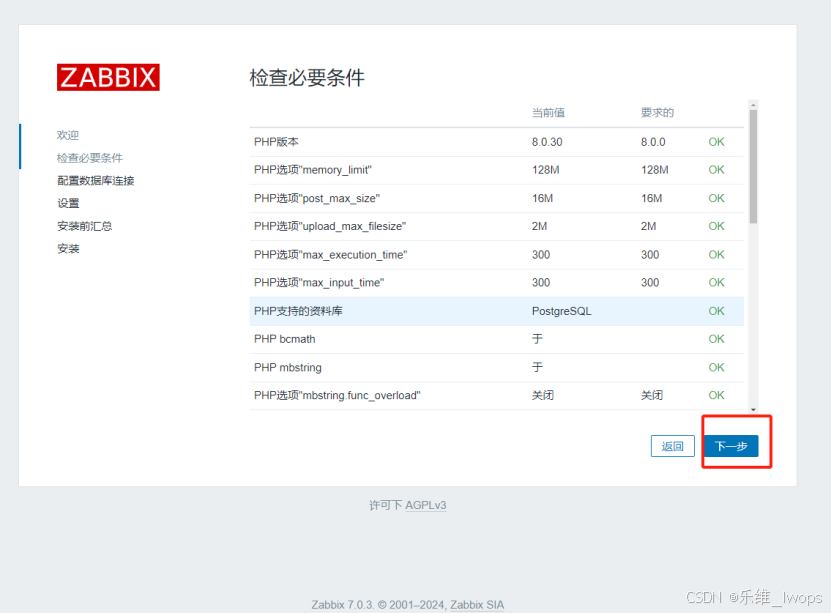Image resolution: width=831 pixels, height=613 pixels.
Task: Select the 安装前汇总 step in sidebar
Action: coord(84,226)
